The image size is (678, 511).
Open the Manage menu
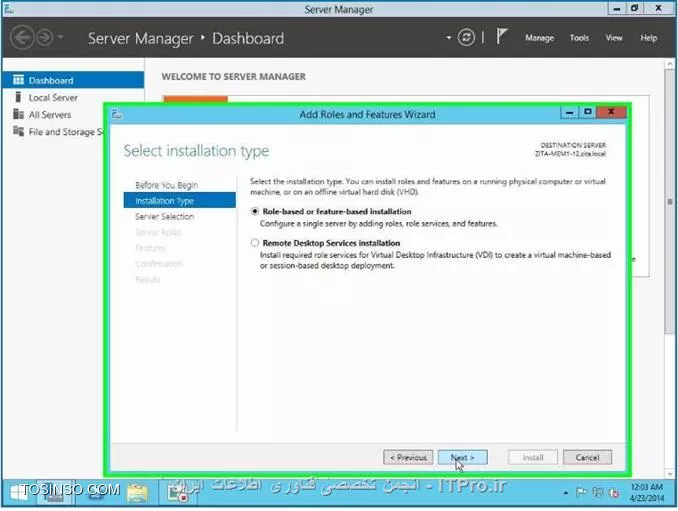(539, 38)
